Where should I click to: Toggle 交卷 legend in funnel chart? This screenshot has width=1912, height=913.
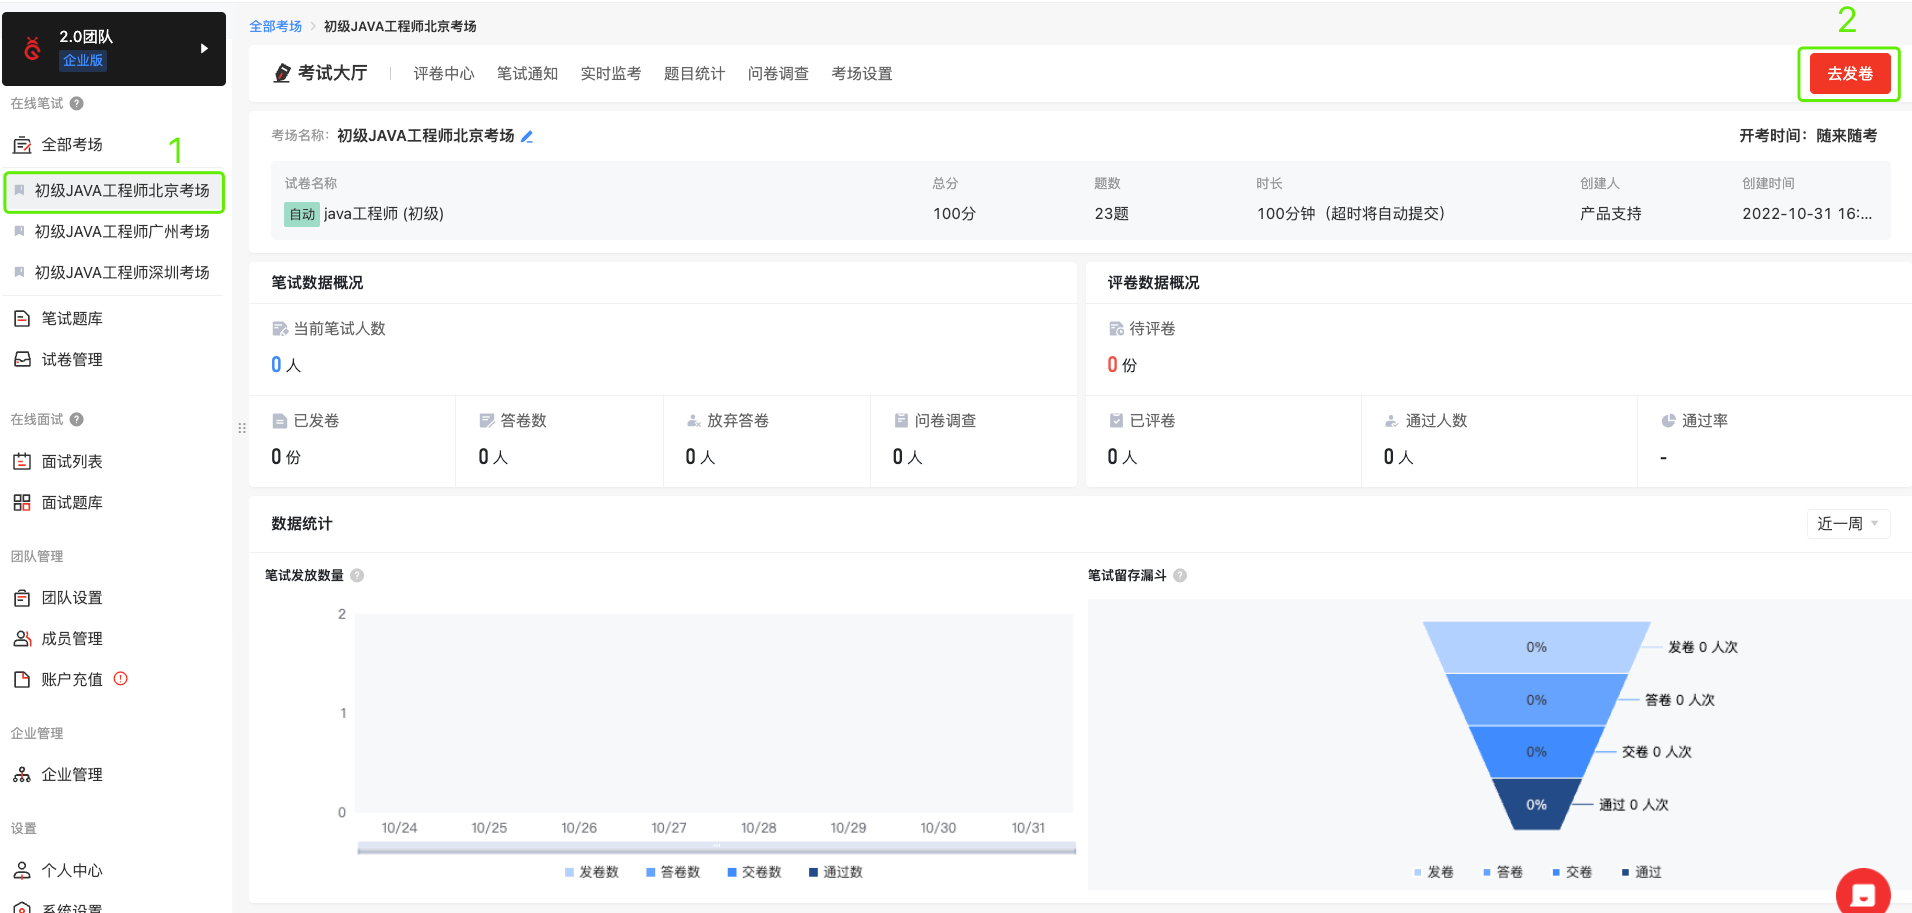[1572, 872]
